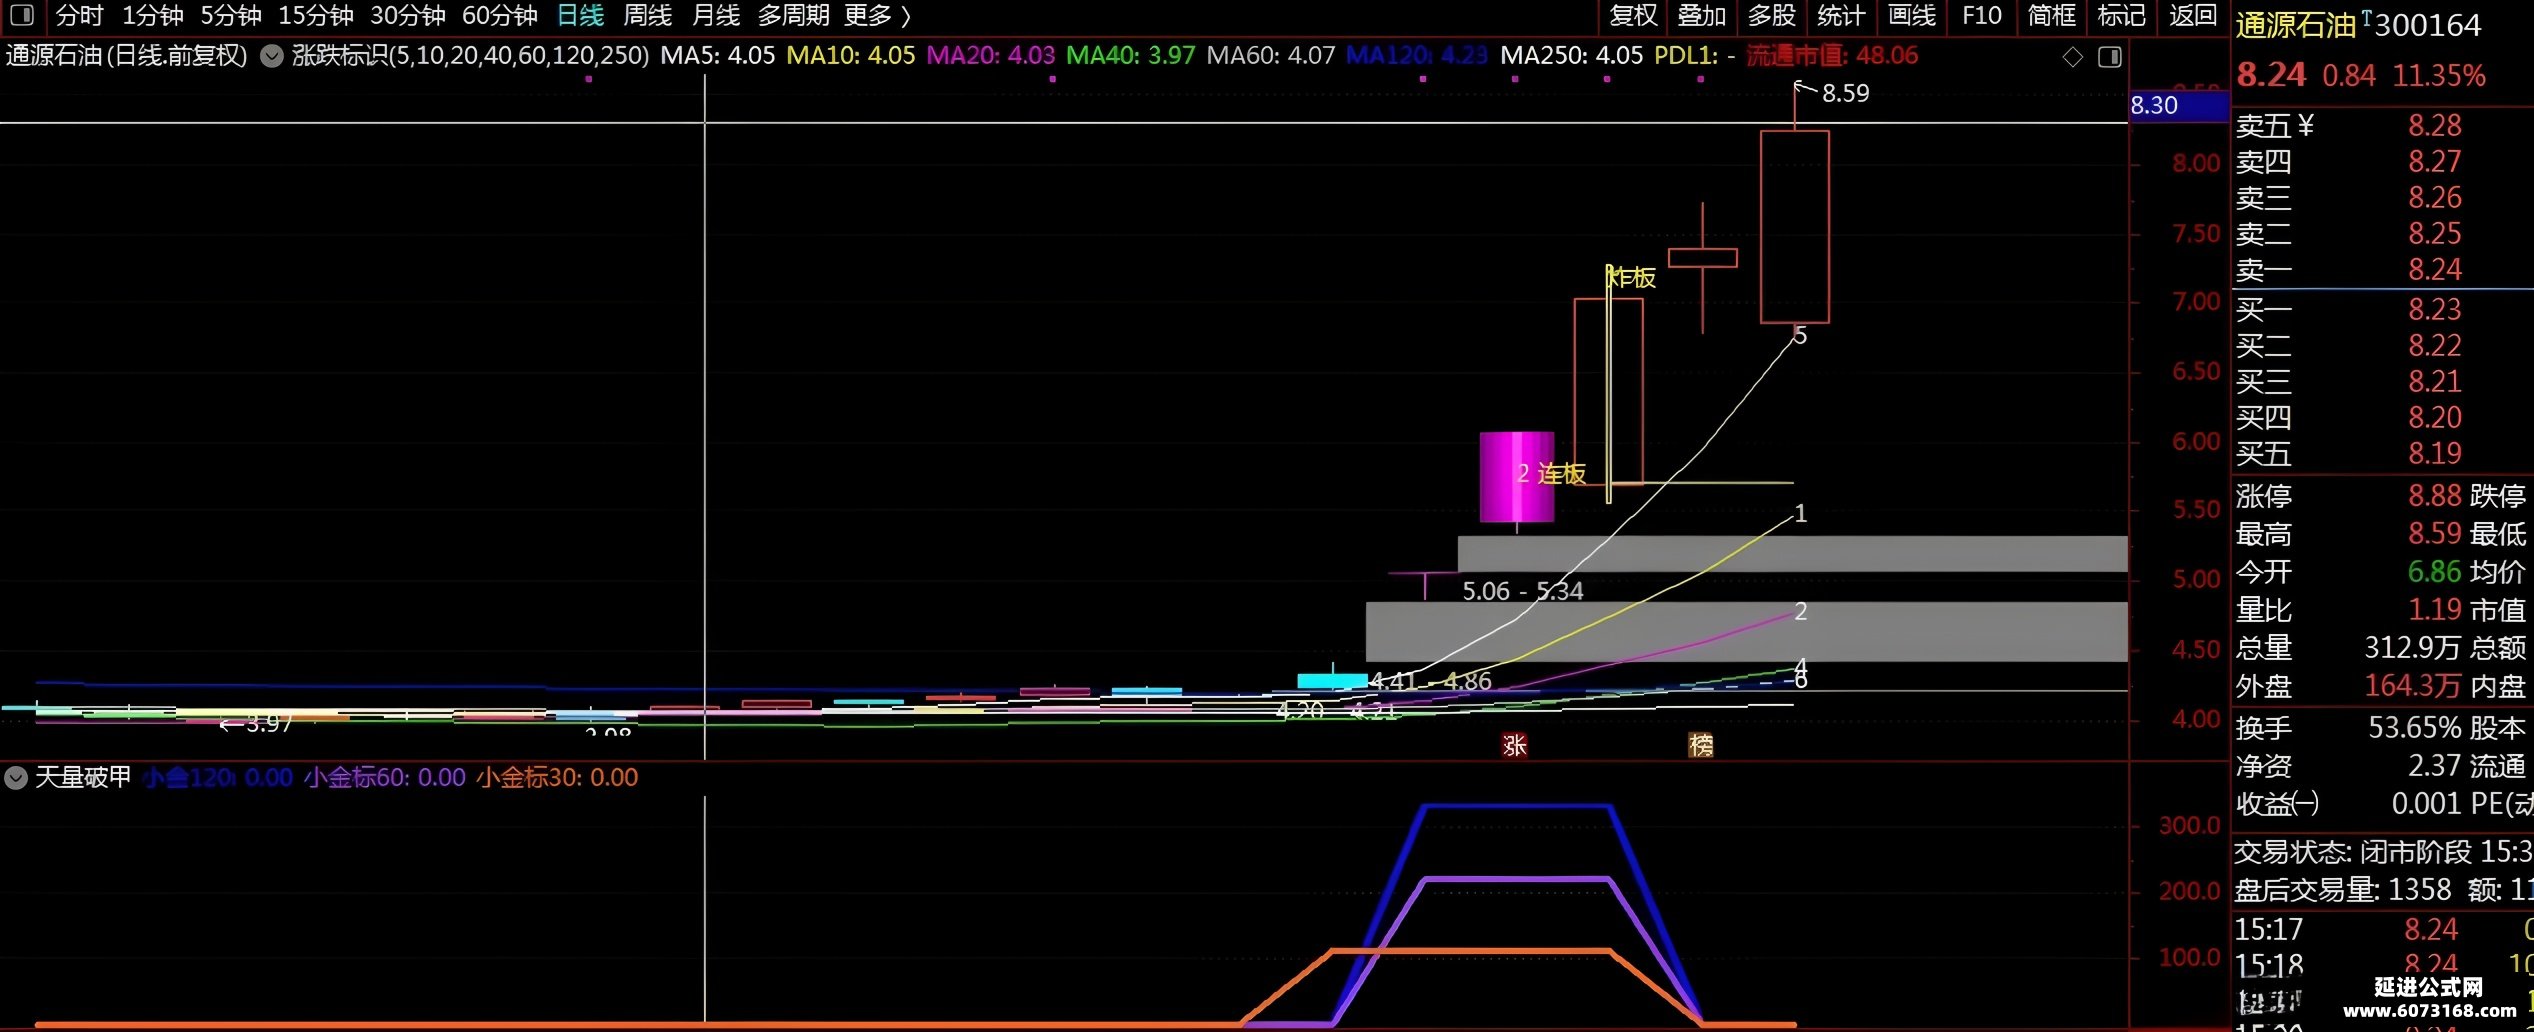Open the 更多 periods expander
Screen dimensions: 2534x1032
(877, 15)
